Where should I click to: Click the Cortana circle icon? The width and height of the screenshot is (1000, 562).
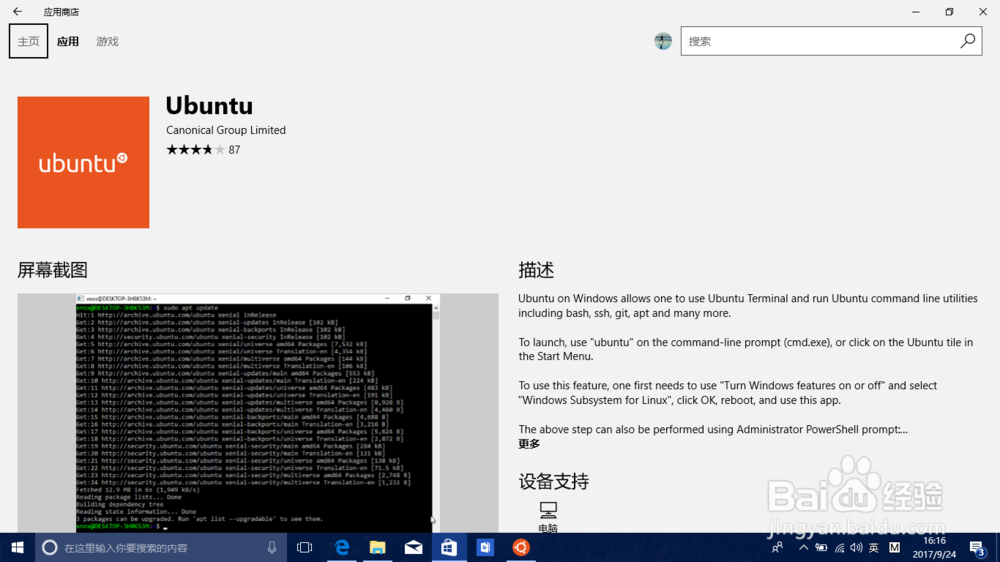(49, 547)
